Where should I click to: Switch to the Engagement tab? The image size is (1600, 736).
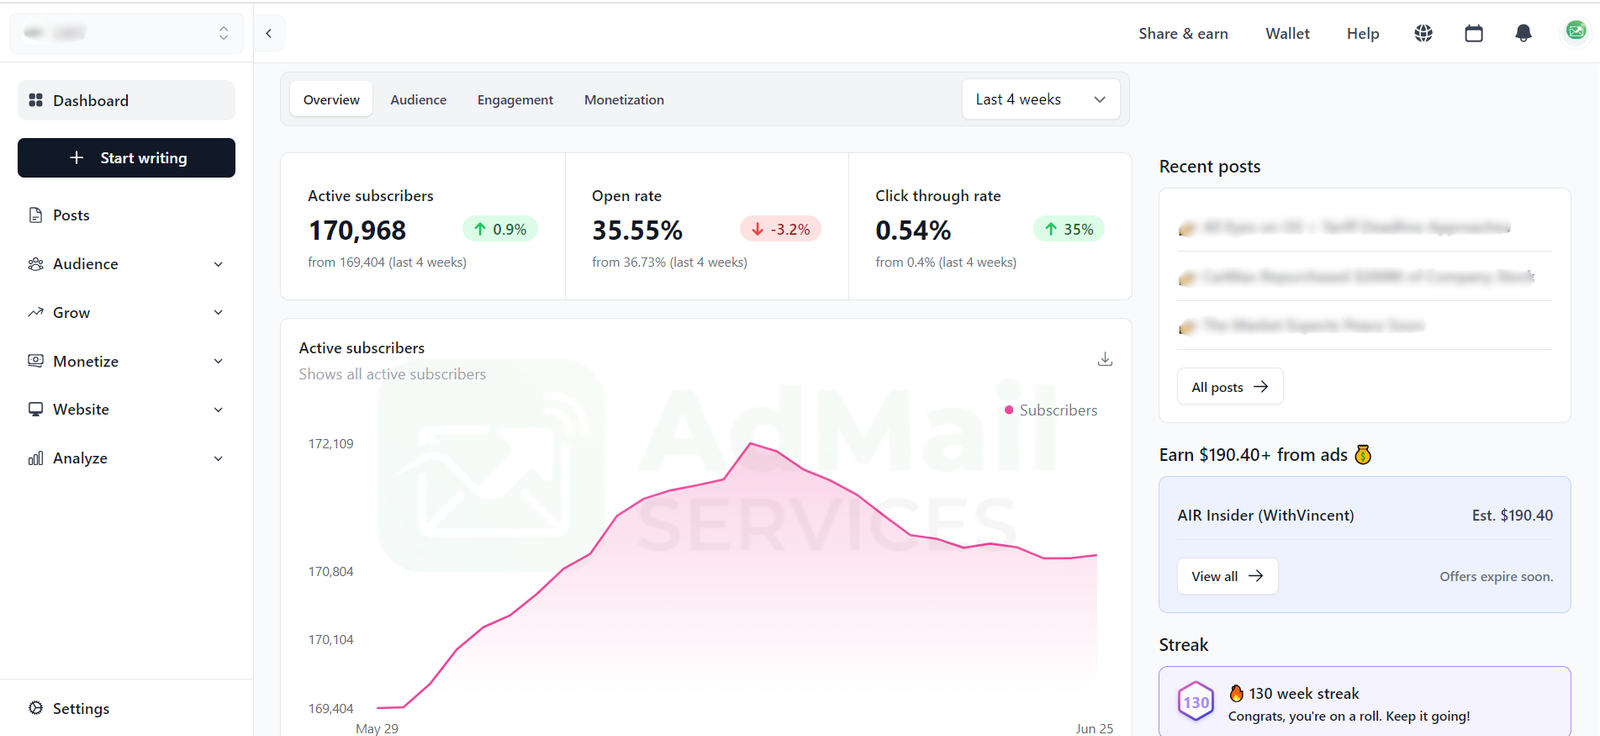point(515,100)
